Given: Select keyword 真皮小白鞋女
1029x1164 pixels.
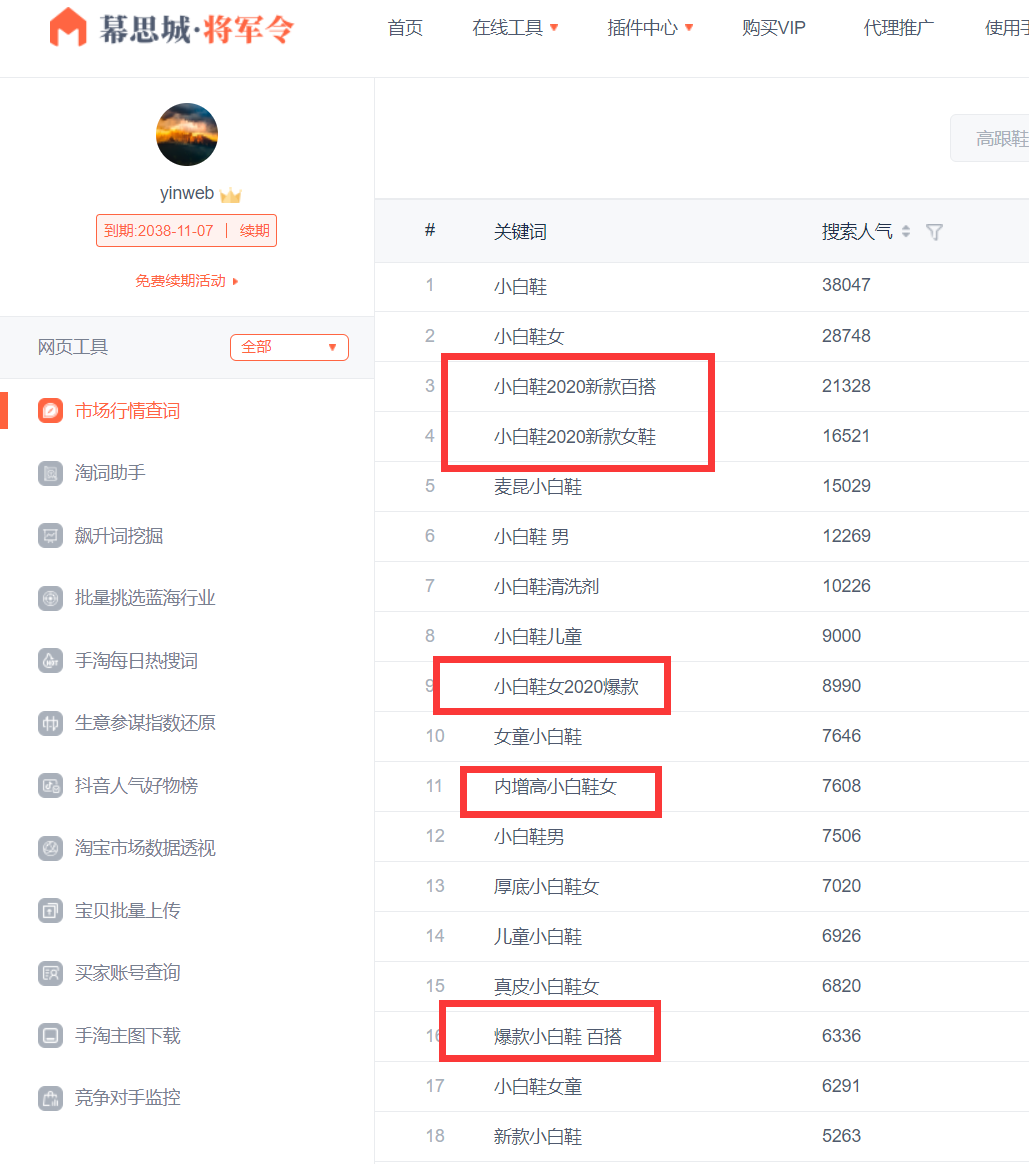Looking at the screenshot, I should pyautogui.click(x=546, y=987).
